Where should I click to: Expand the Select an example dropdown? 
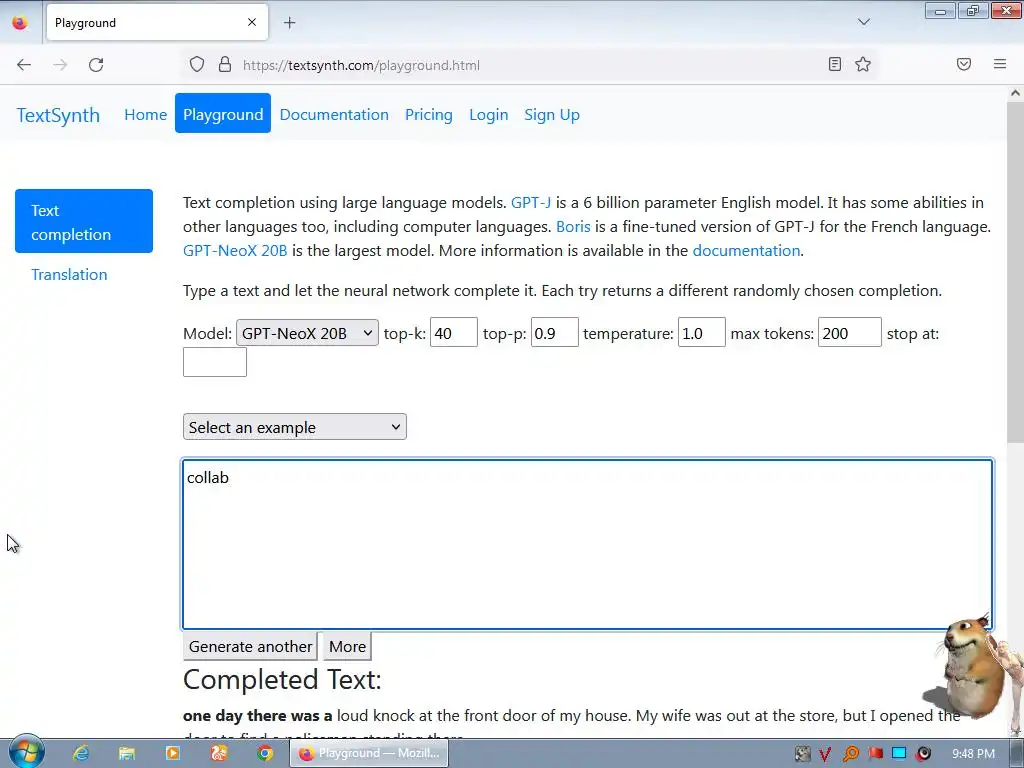pos(295,427)
